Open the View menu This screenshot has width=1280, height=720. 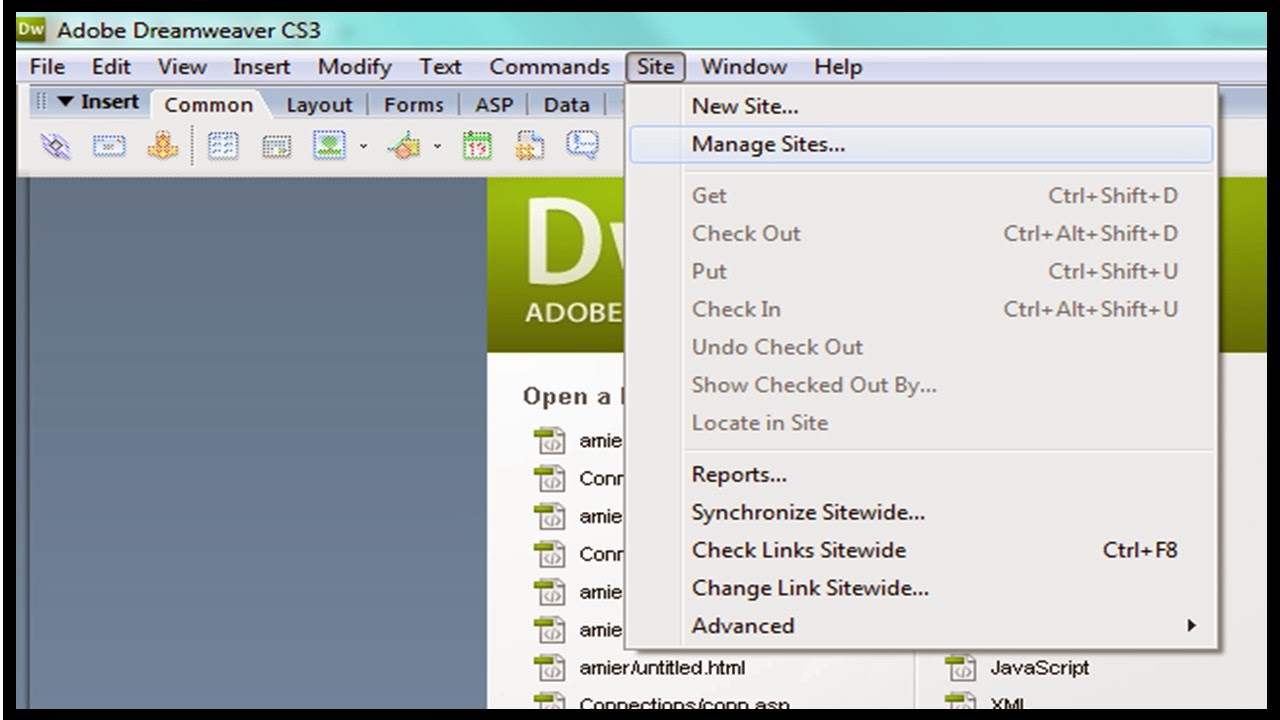point(182,67)
